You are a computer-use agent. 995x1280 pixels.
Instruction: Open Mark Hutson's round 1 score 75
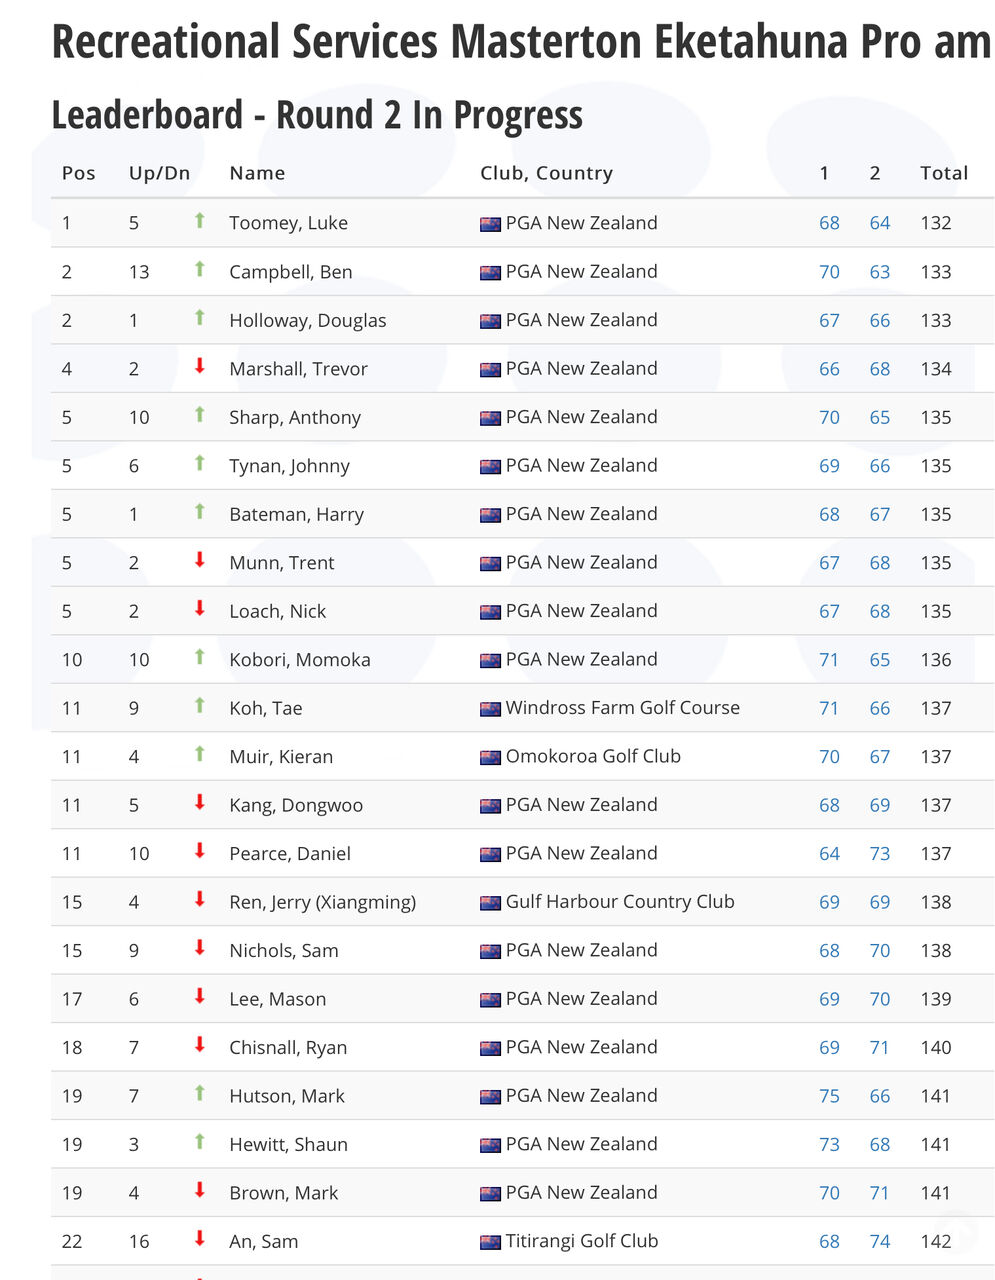(829, 1096)
